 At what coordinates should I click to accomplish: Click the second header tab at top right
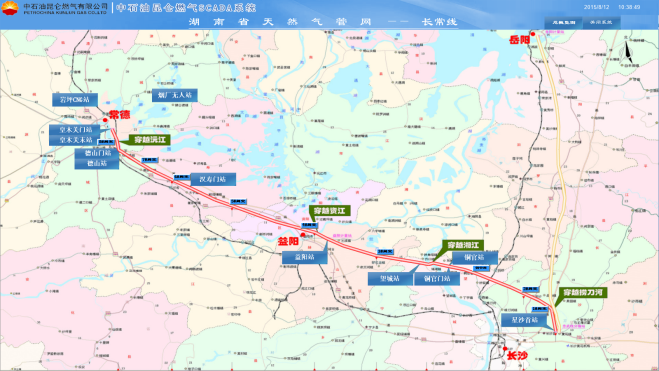(x=601, y=22)
